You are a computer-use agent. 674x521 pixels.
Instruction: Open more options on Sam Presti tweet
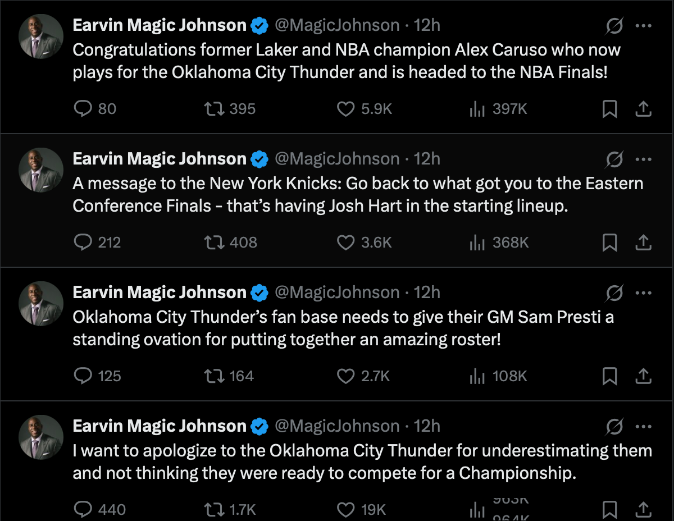click(x=644, y=293)
